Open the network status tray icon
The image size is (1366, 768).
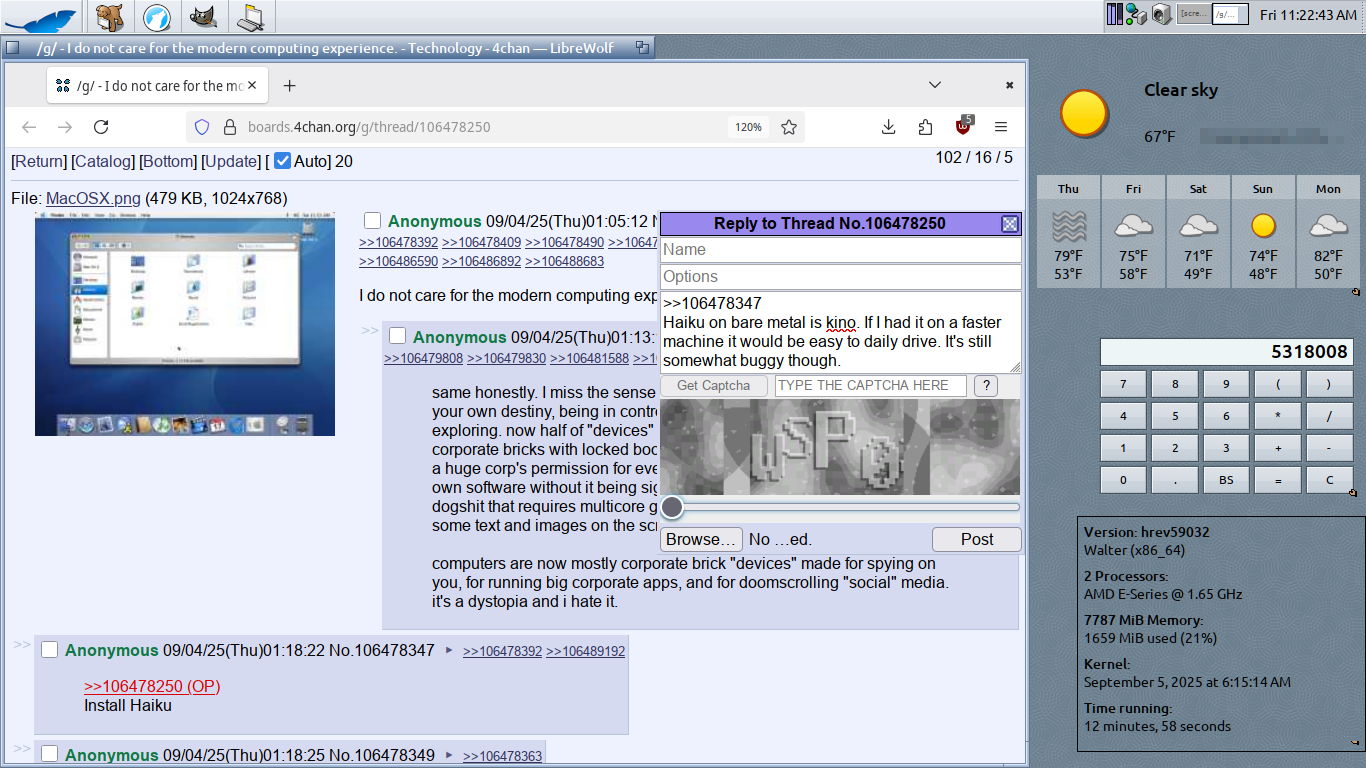pyautogui.click(x=1136, y=14)
